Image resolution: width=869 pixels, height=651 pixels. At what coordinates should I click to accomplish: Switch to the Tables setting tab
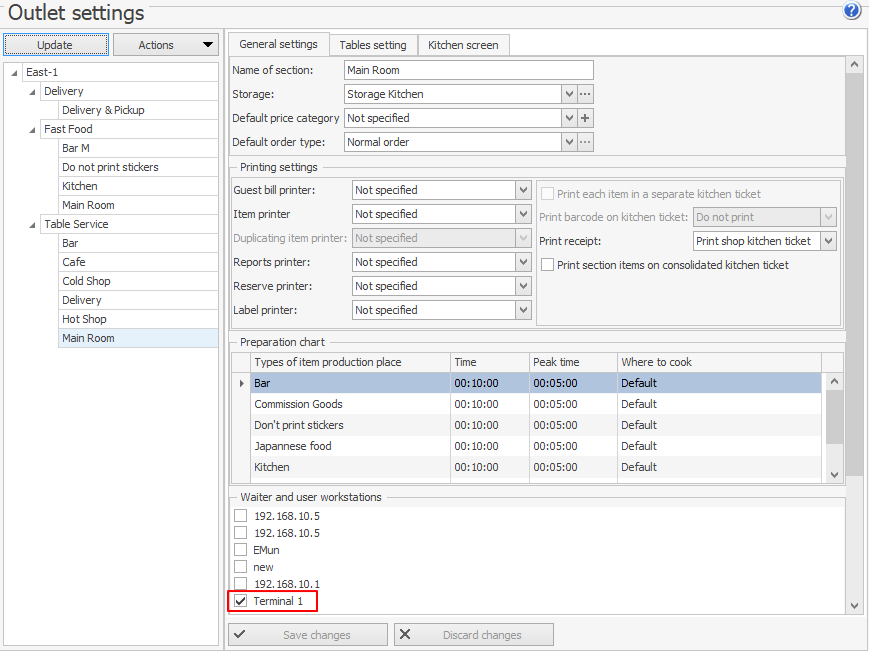(373, 45)
